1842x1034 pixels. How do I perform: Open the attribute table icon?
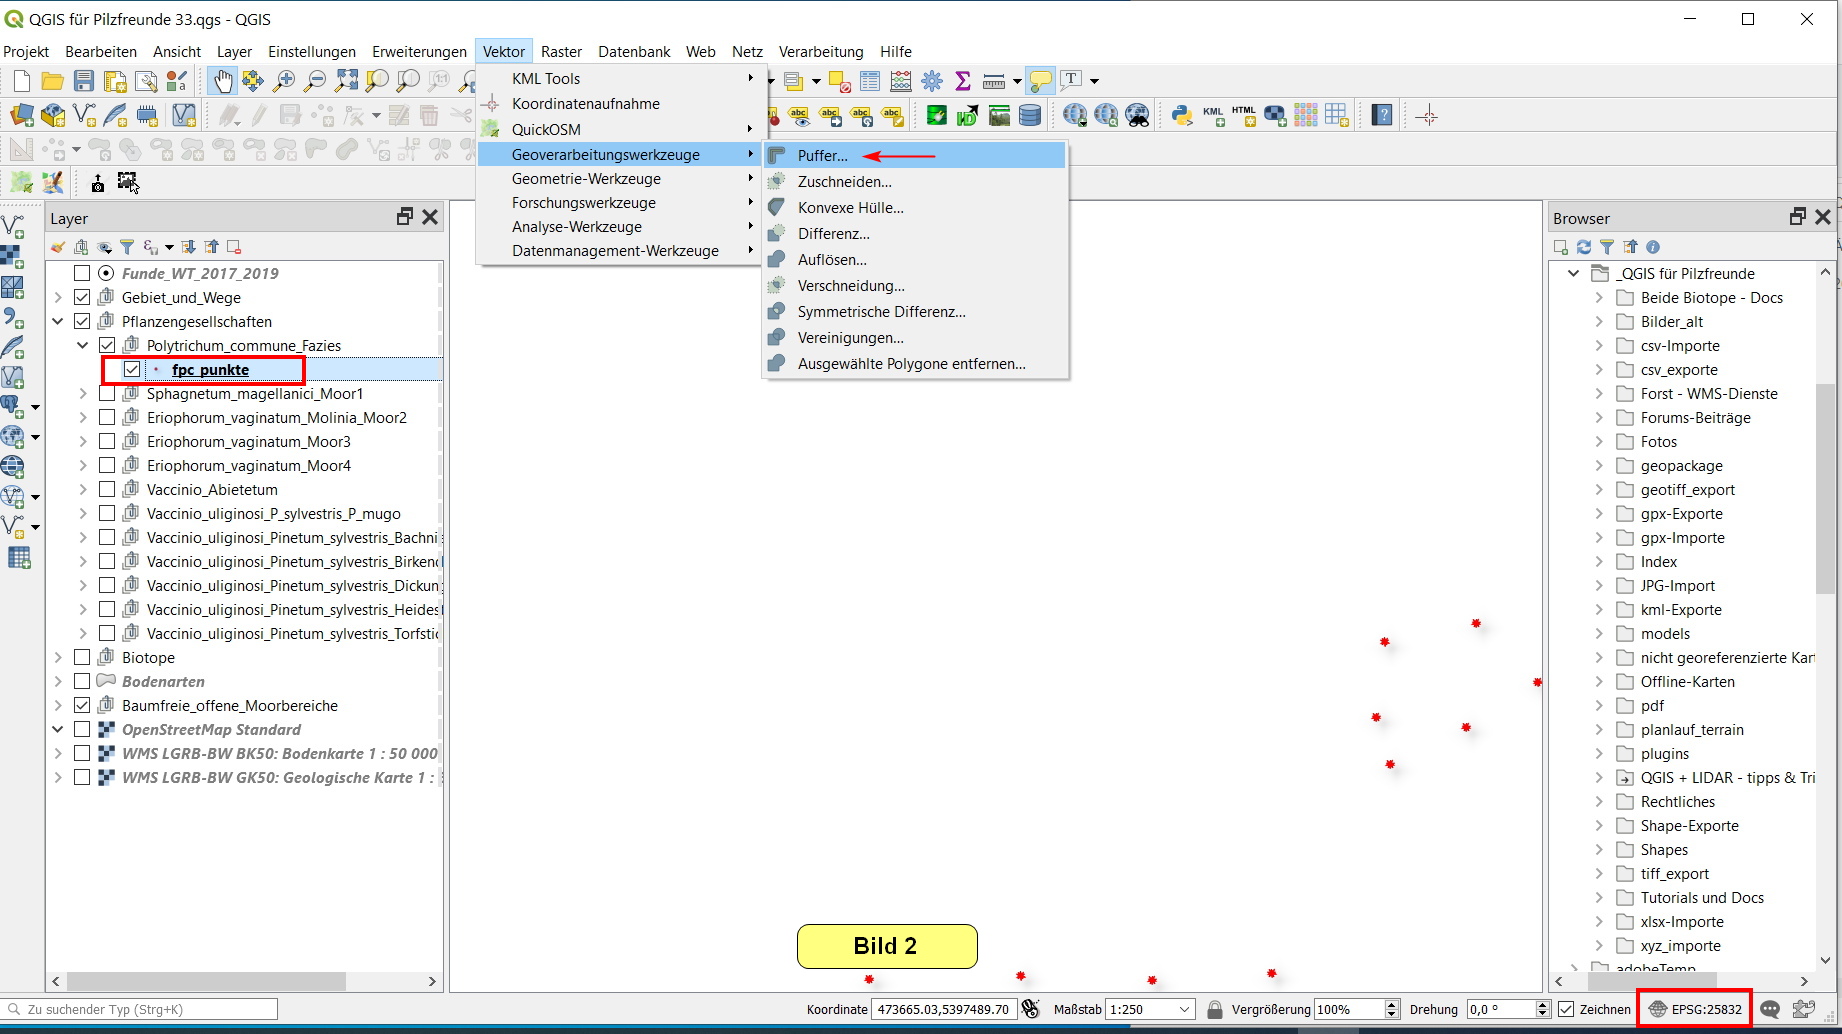pos(870,81)
